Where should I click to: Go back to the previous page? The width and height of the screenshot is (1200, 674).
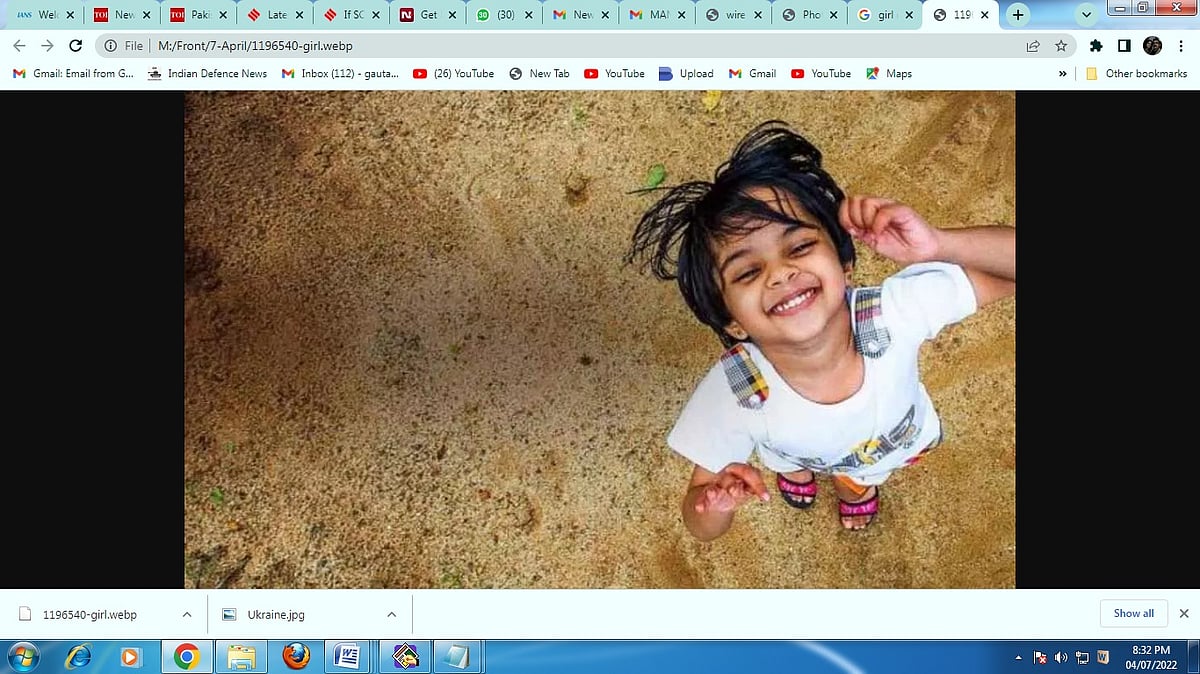(19, 46)
